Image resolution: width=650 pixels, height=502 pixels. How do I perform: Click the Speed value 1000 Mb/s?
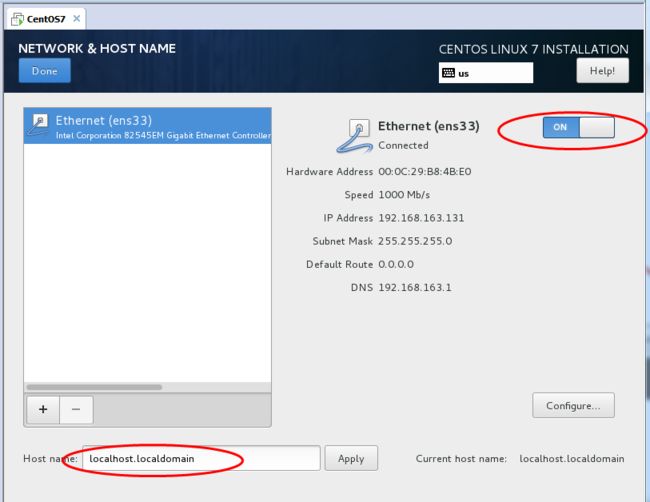tap(404, 195)
